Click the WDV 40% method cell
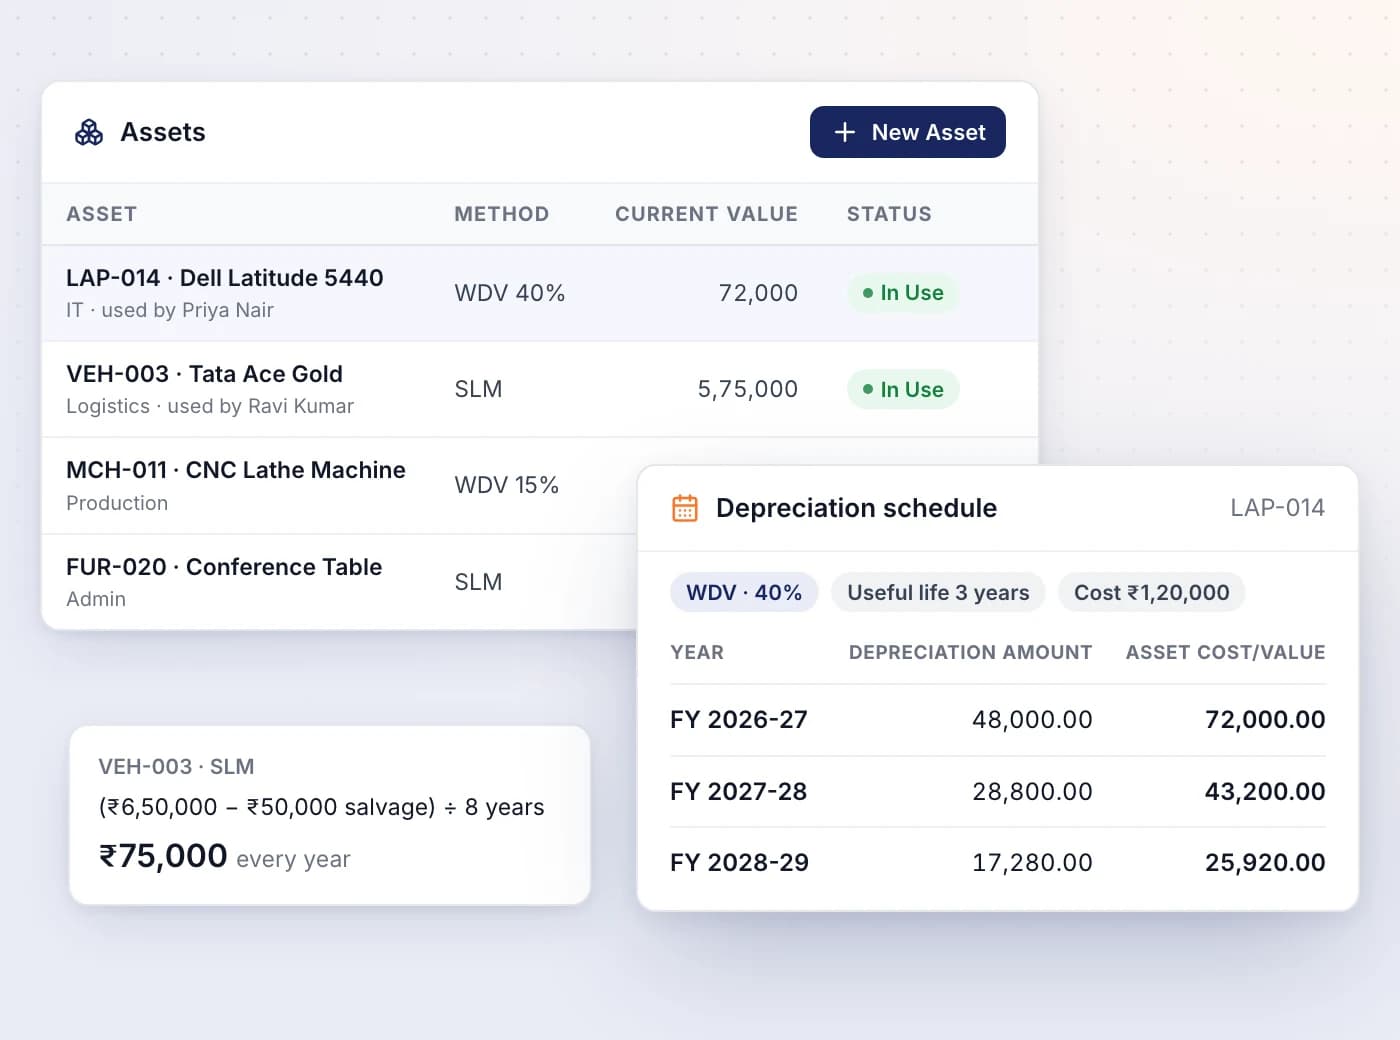The width and height of the screenshot is (1400, 1040). pos(510,293)
